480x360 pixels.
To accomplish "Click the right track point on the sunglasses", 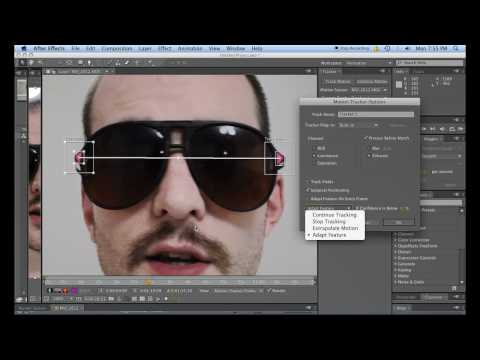I will click(x=279, y=158).
